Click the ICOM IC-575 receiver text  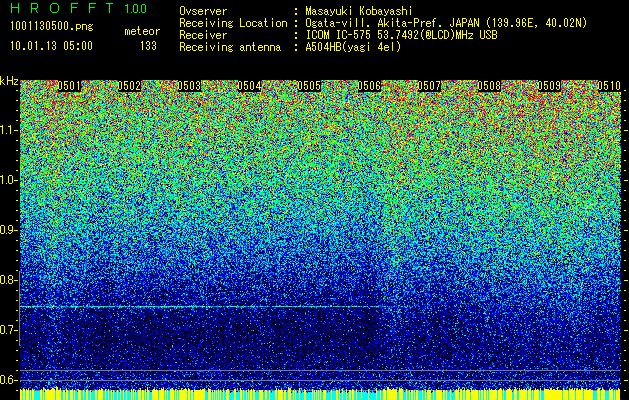click(x=401, y=35)
